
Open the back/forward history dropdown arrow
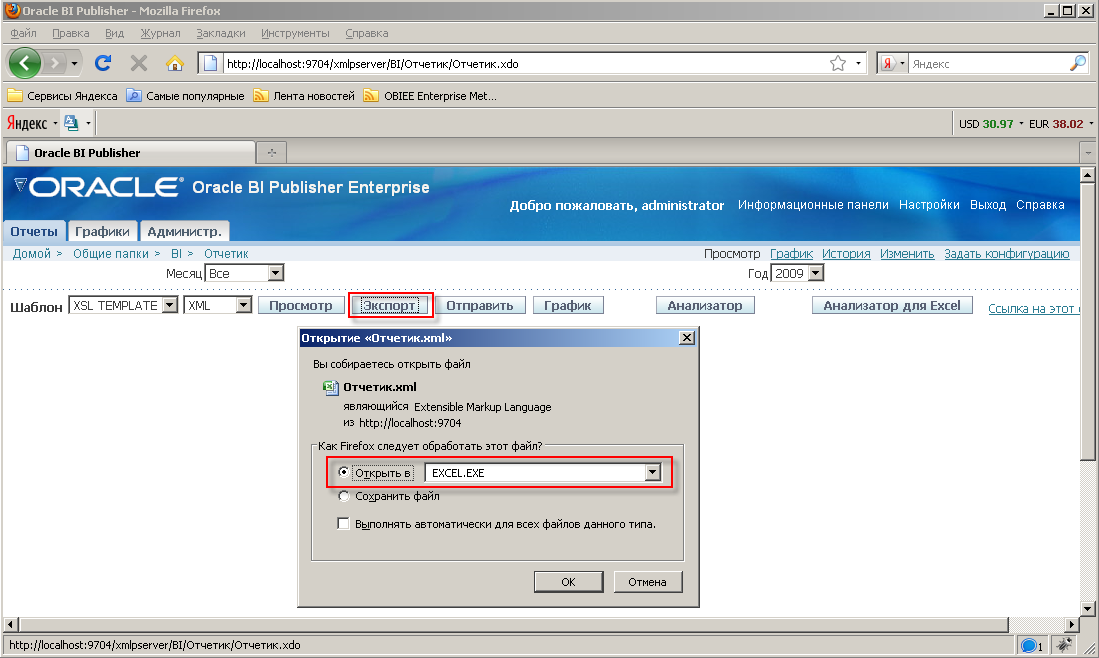[x=74, y=64]
